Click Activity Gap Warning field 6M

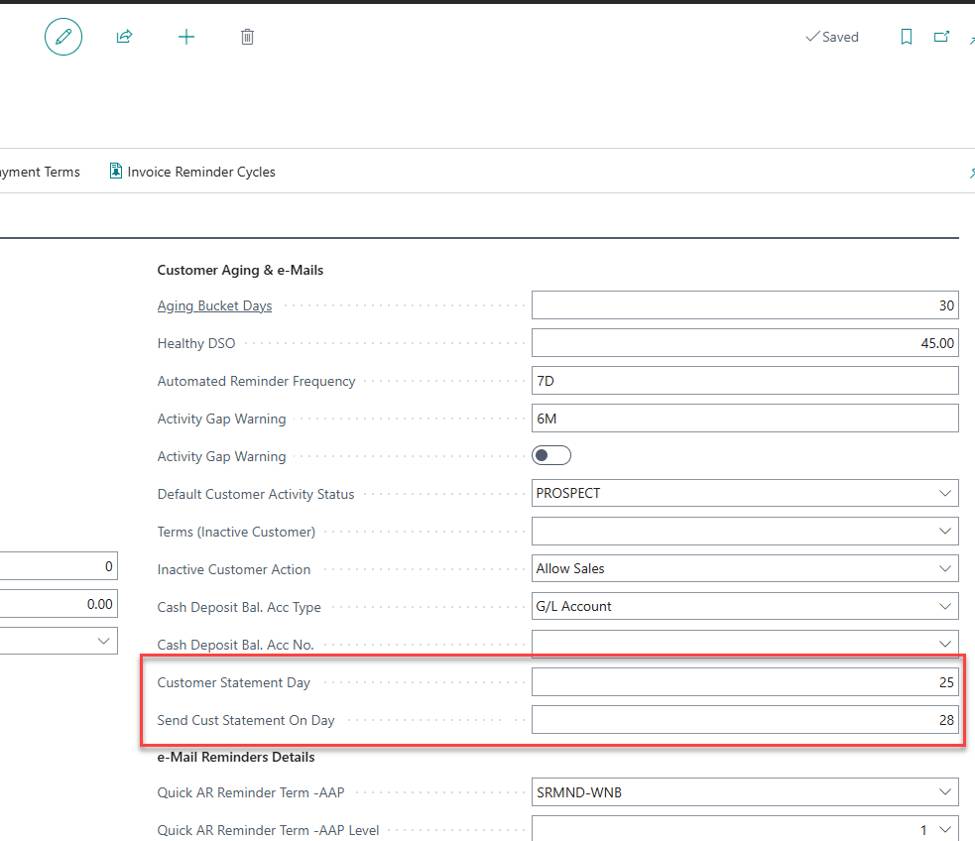pyautogui.click(x=745, y=418)
